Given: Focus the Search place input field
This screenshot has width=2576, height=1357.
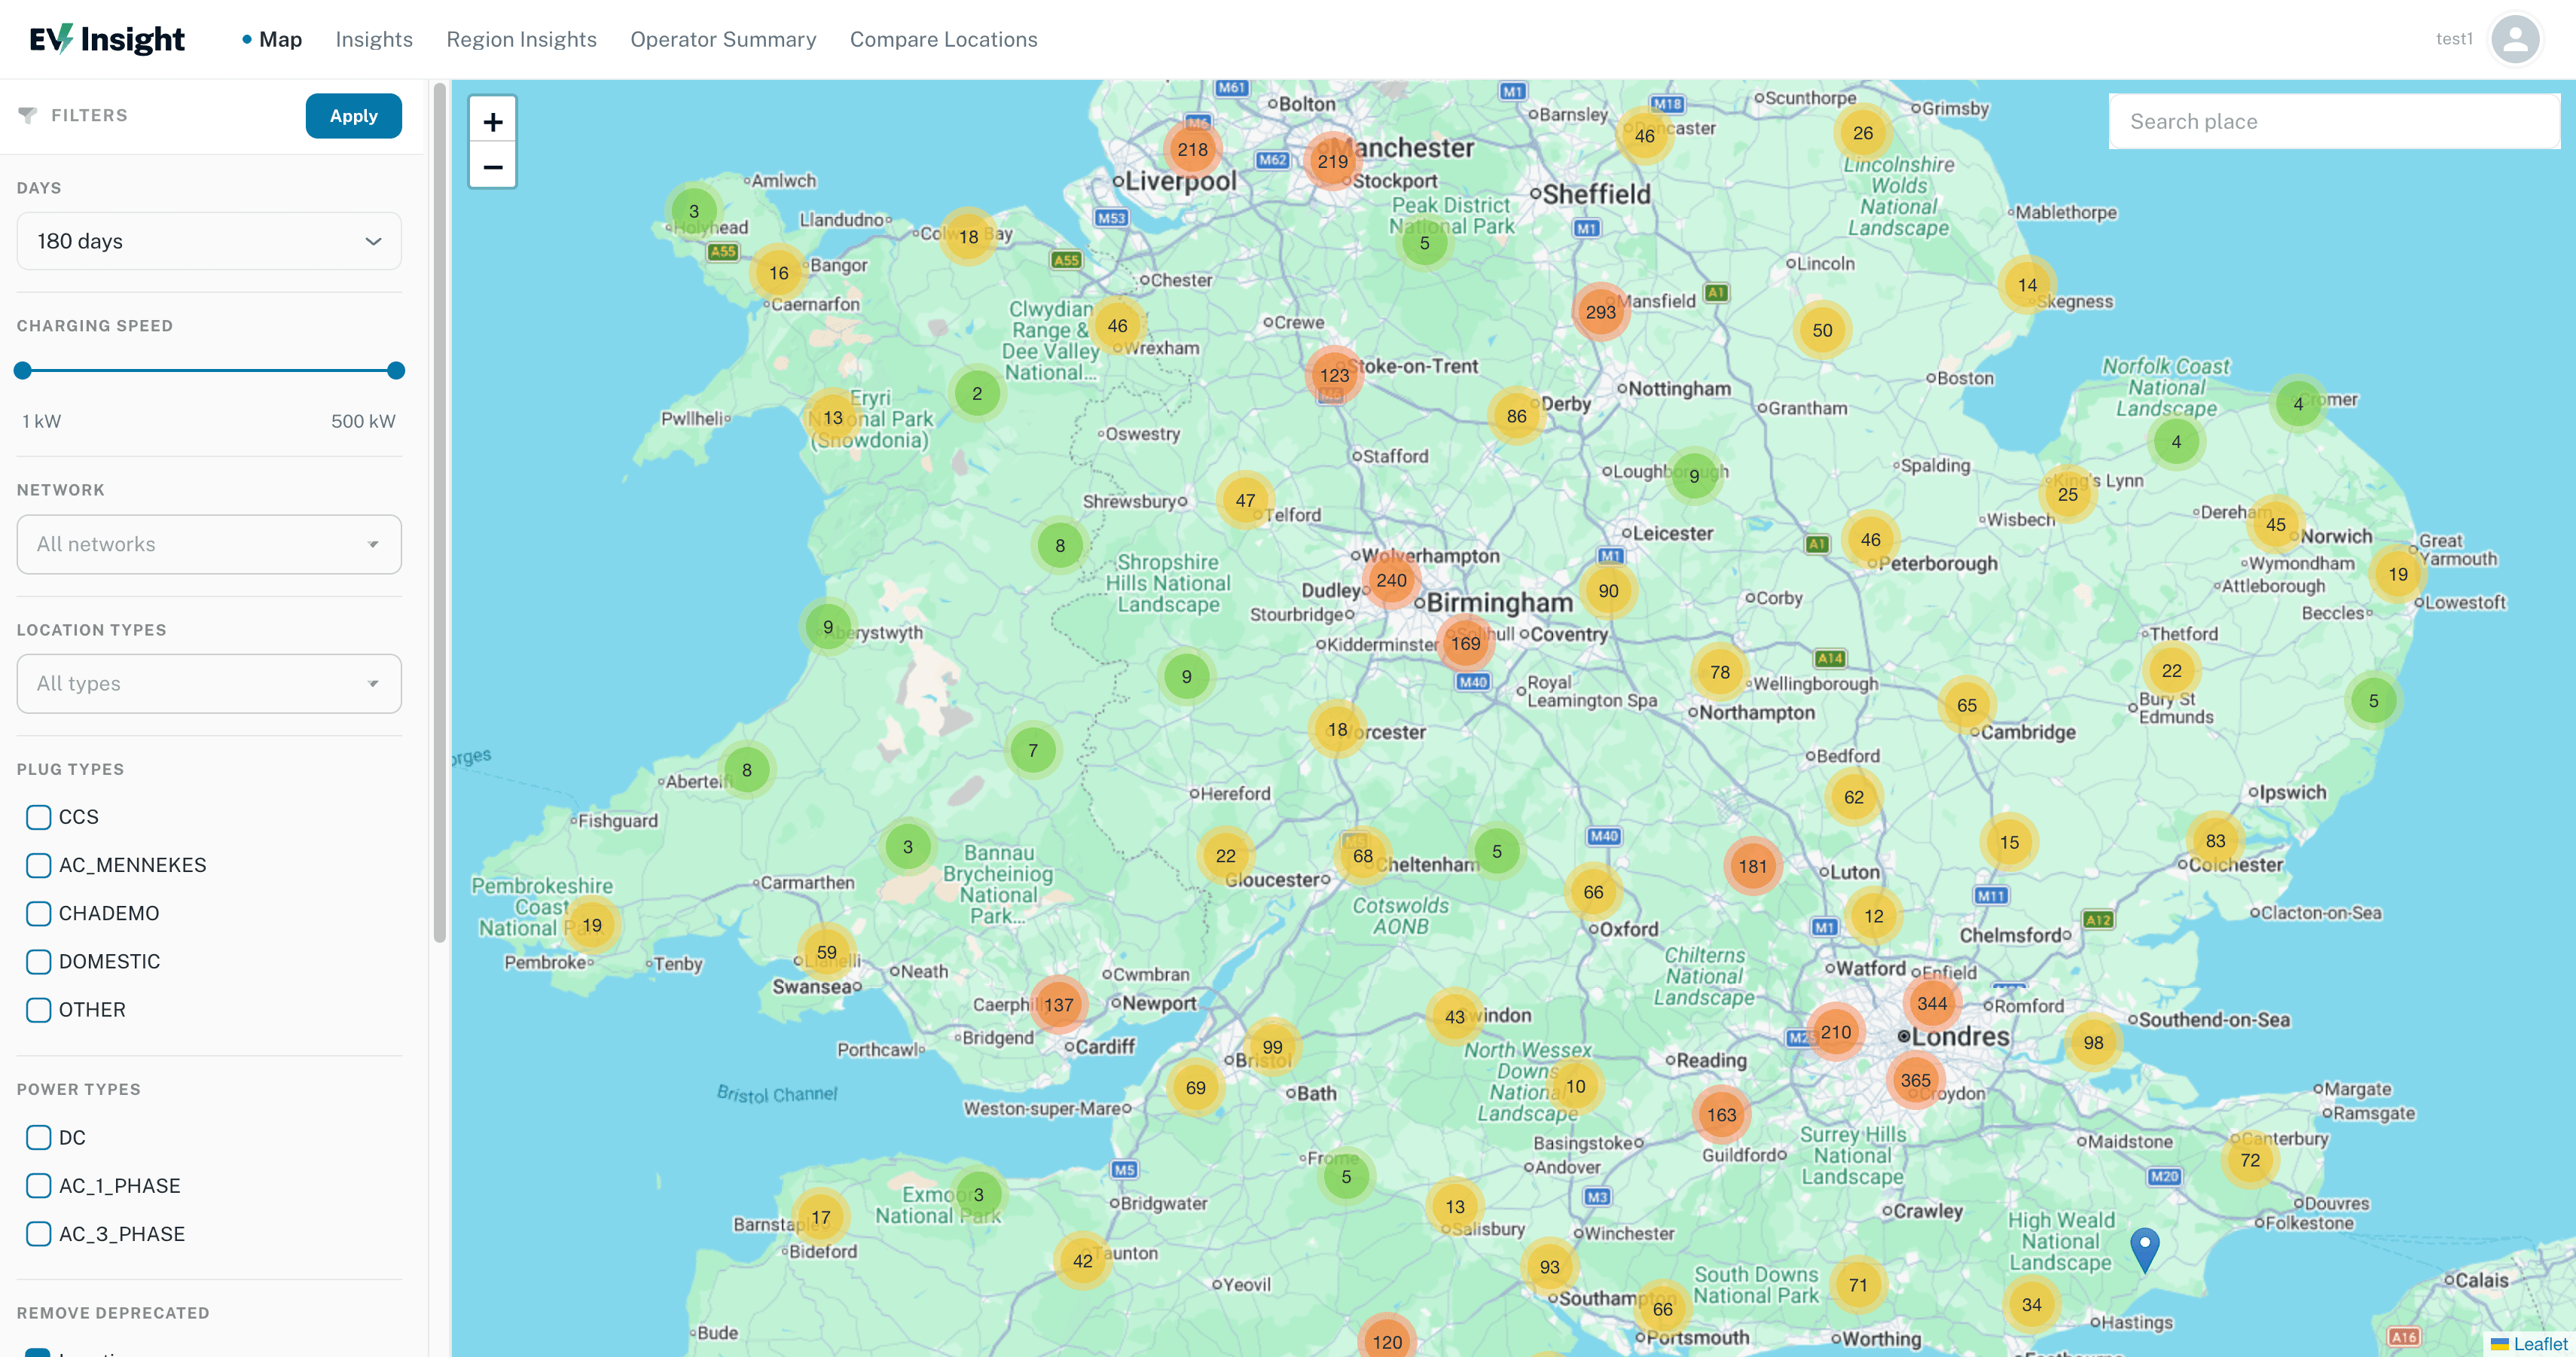Looking at the screenshot, I should (x=2334, y=122).
